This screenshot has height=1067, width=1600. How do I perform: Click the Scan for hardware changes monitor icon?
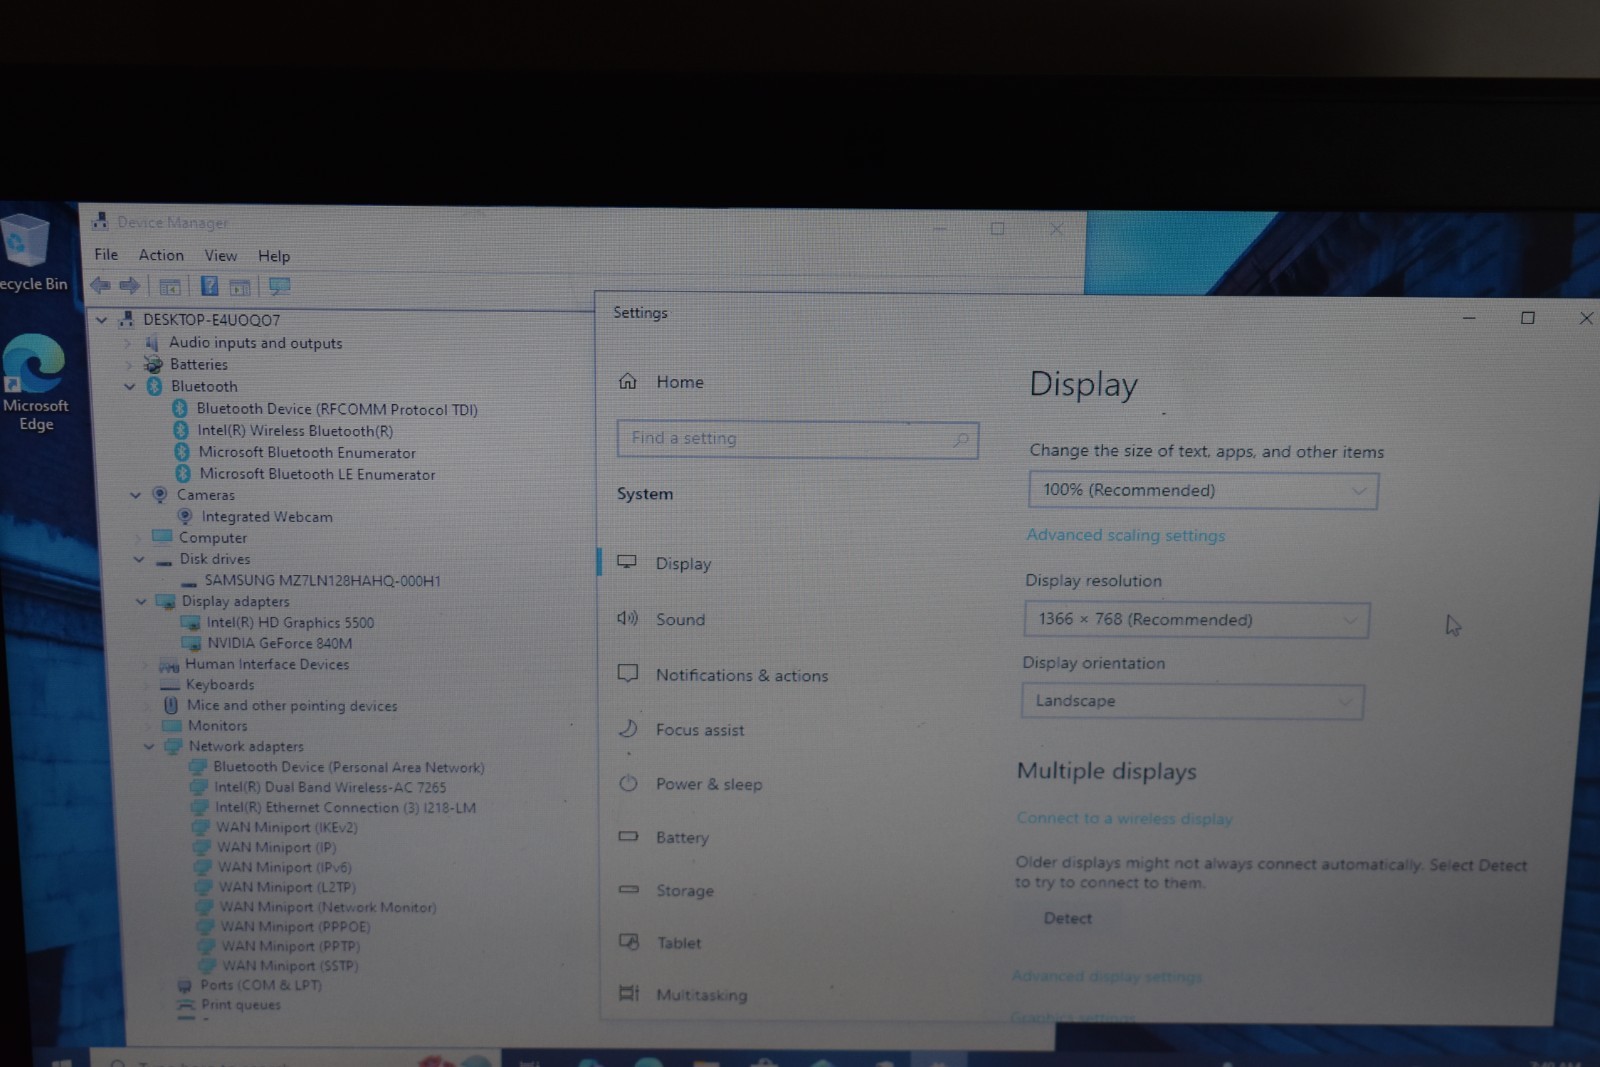pyautogui.click(x=279, y=287)
